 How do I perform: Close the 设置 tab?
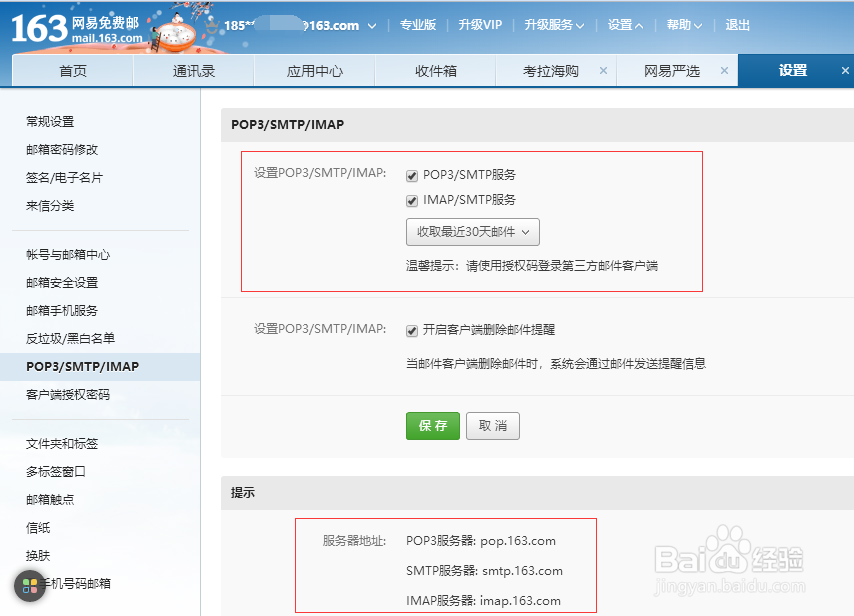[x=845, y=70]
